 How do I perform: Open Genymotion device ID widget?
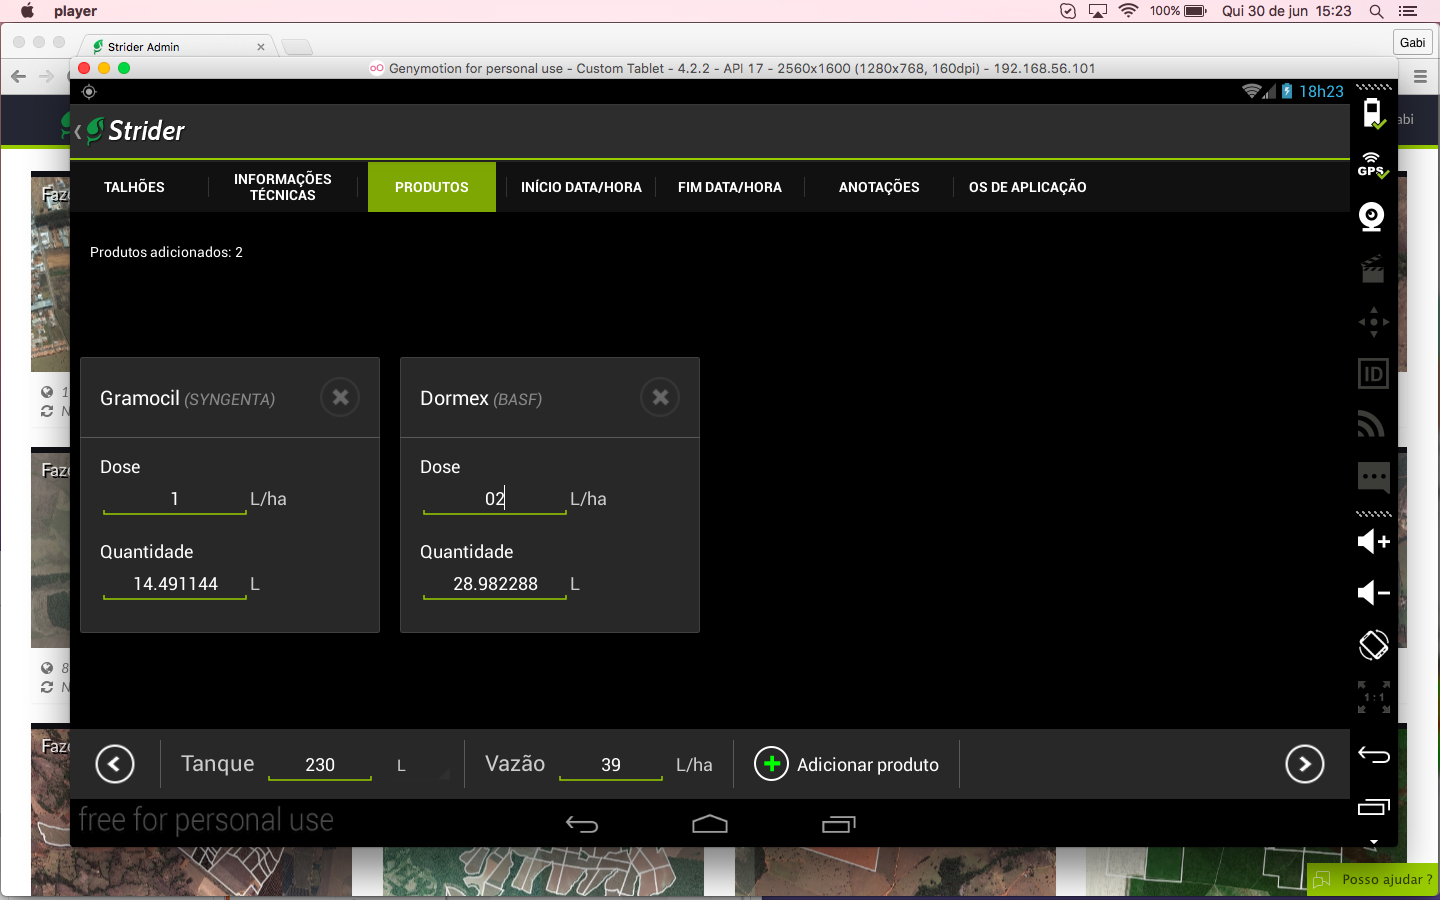1373,374
